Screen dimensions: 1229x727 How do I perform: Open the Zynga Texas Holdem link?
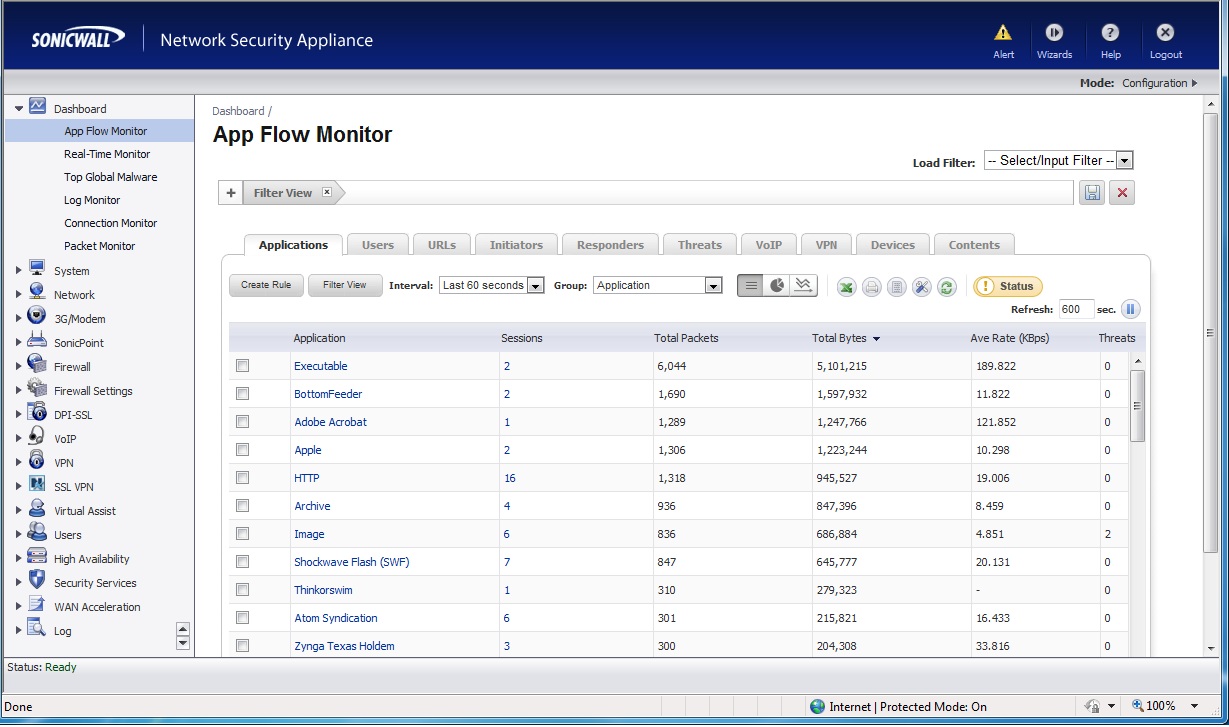click(344, 646)
